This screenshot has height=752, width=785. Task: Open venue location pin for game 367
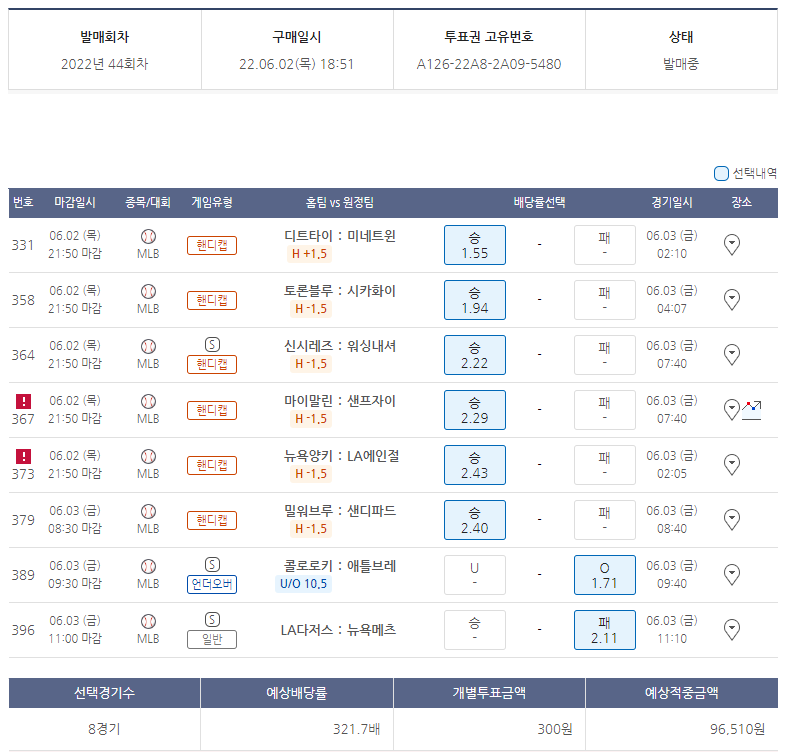click(732, 410)
